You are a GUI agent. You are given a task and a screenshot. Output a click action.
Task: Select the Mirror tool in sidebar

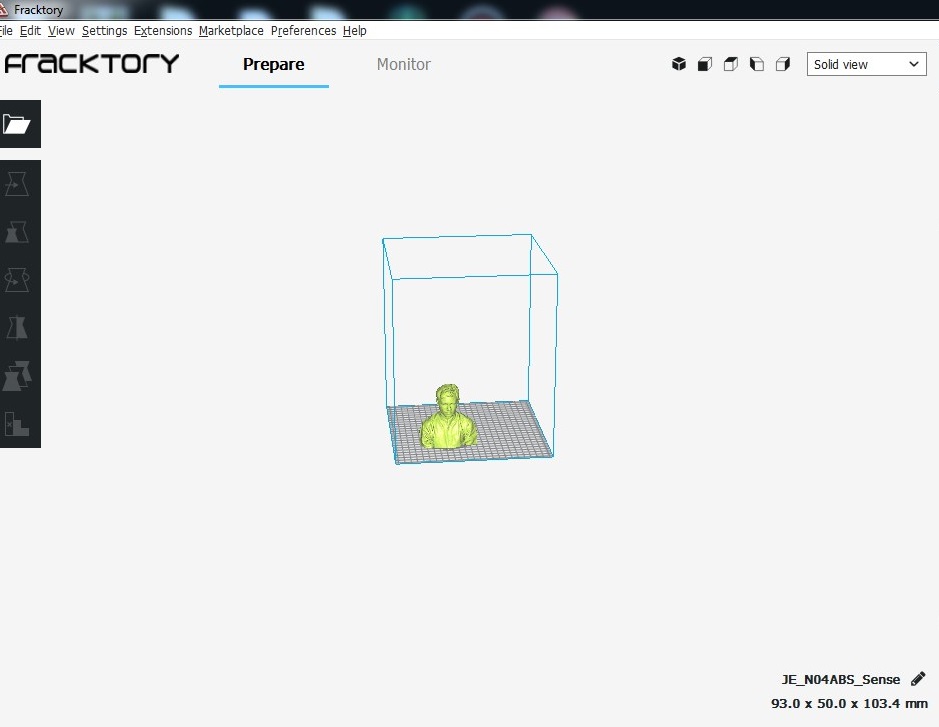[x=17, y=328]
